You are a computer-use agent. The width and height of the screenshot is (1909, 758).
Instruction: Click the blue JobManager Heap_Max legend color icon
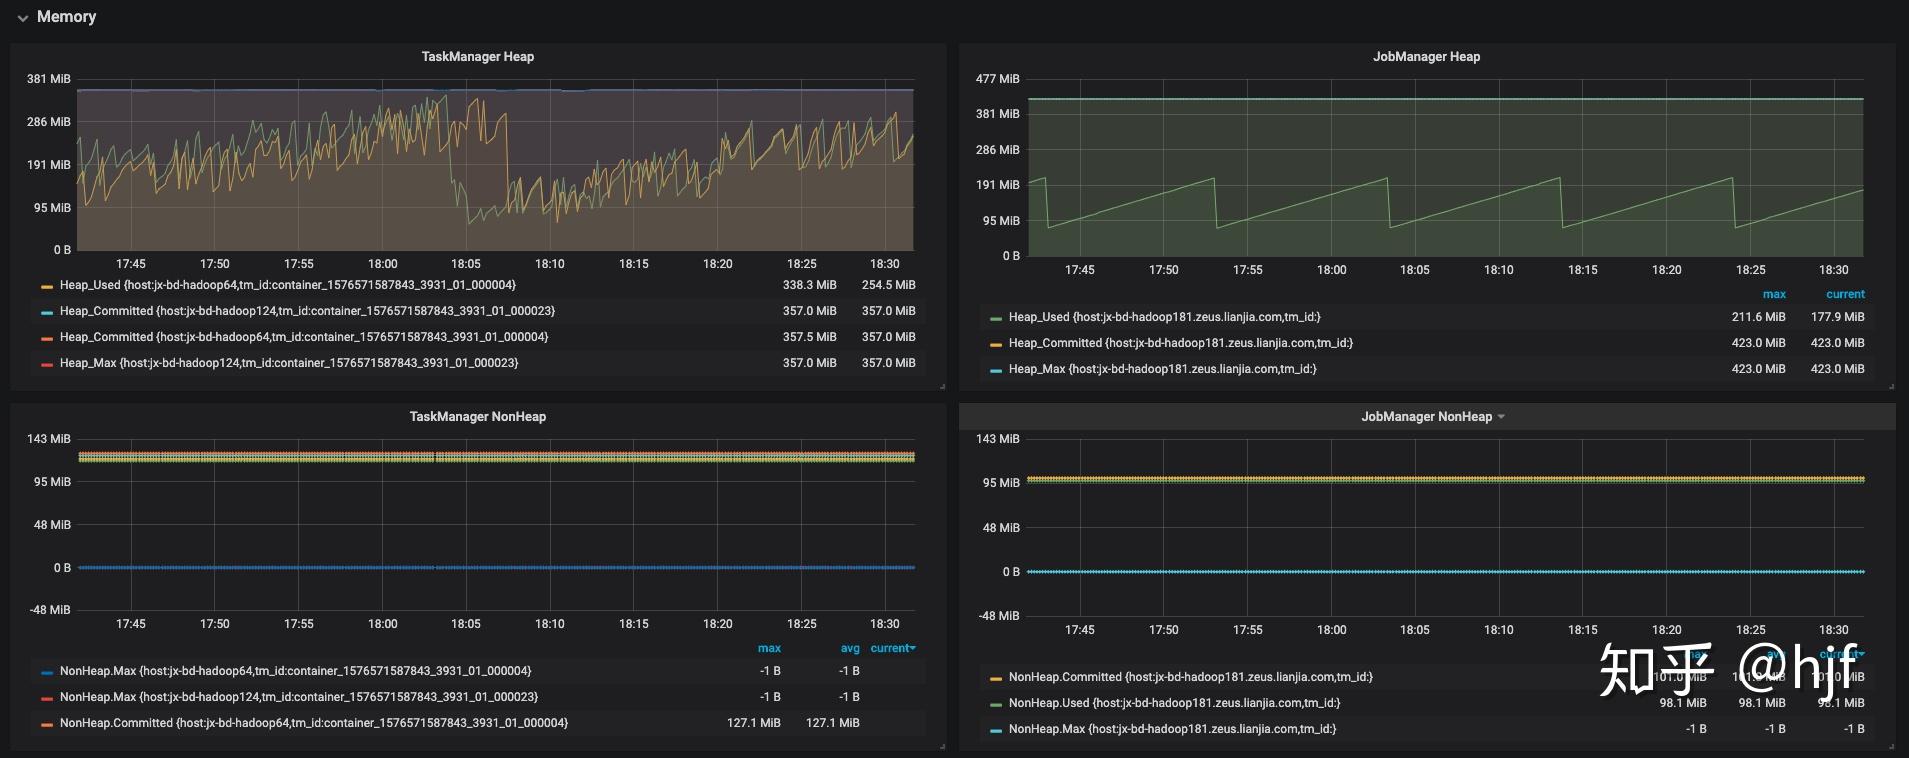(995, 370)
